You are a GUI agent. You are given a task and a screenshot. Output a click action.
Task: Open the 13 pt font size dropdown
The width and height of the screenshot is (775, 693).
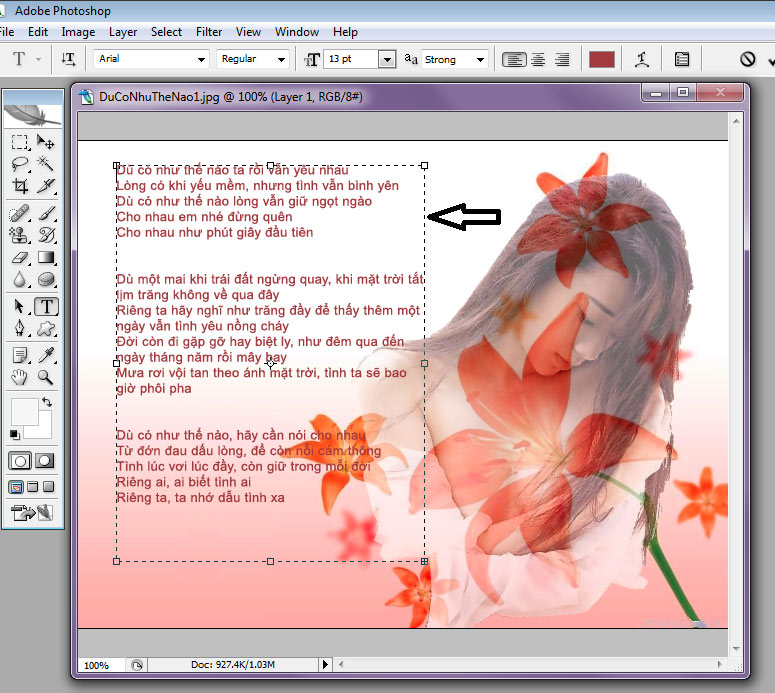[387, 59]
